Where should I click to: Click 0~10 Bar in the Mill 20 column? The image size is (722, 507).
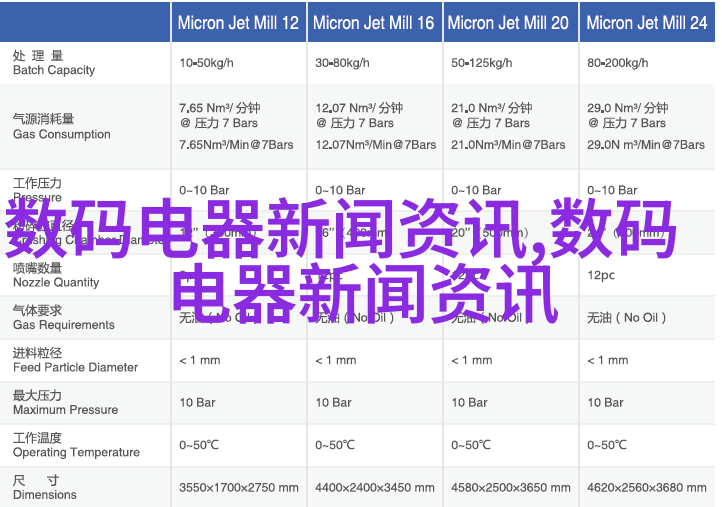pos(476,190)
